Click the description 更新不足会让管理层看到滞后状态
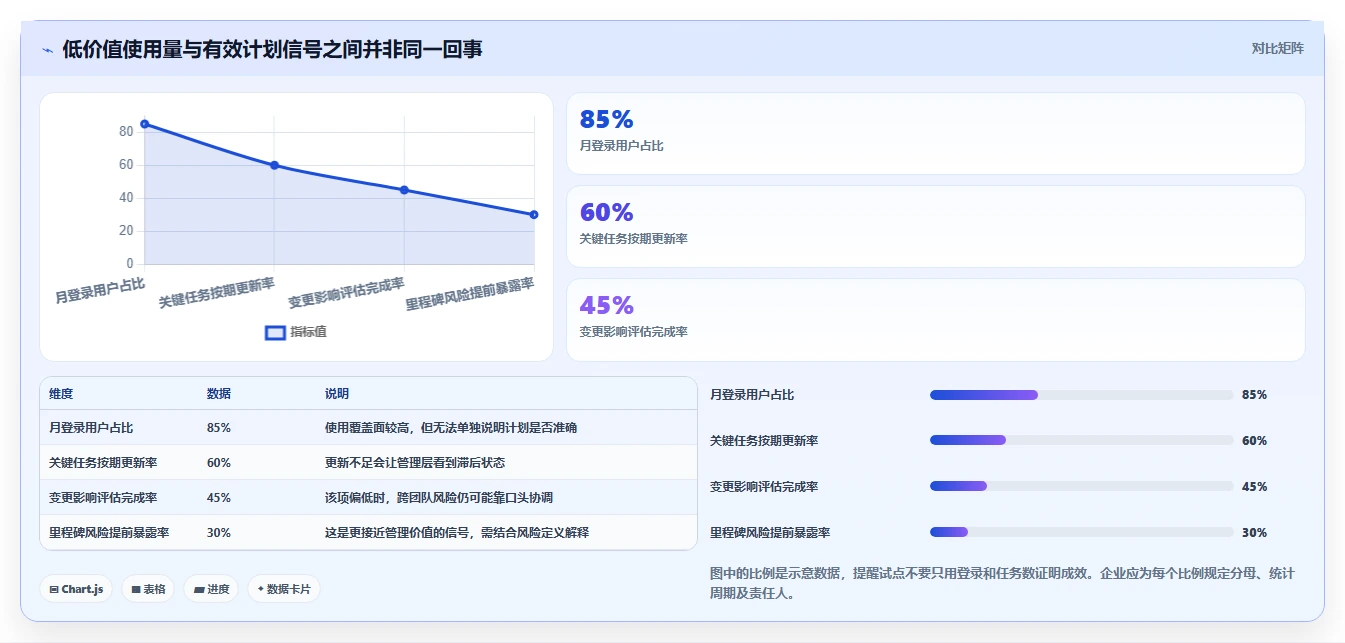 [x=415, y=463]
